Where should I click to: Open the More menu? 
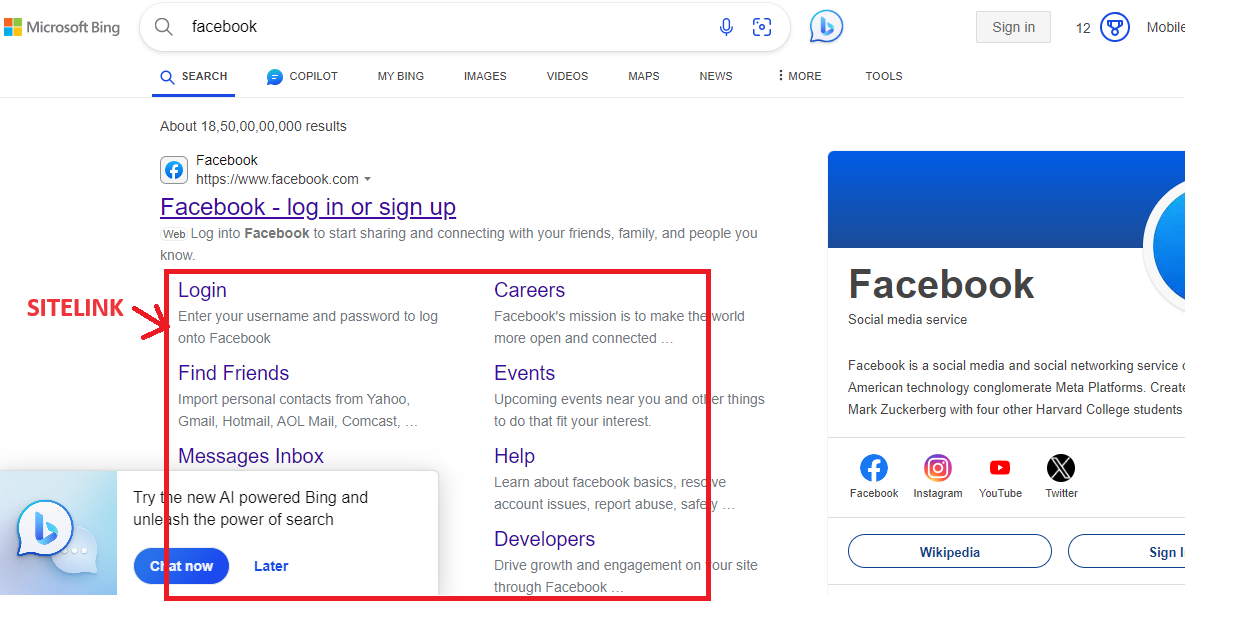point(799,76)
